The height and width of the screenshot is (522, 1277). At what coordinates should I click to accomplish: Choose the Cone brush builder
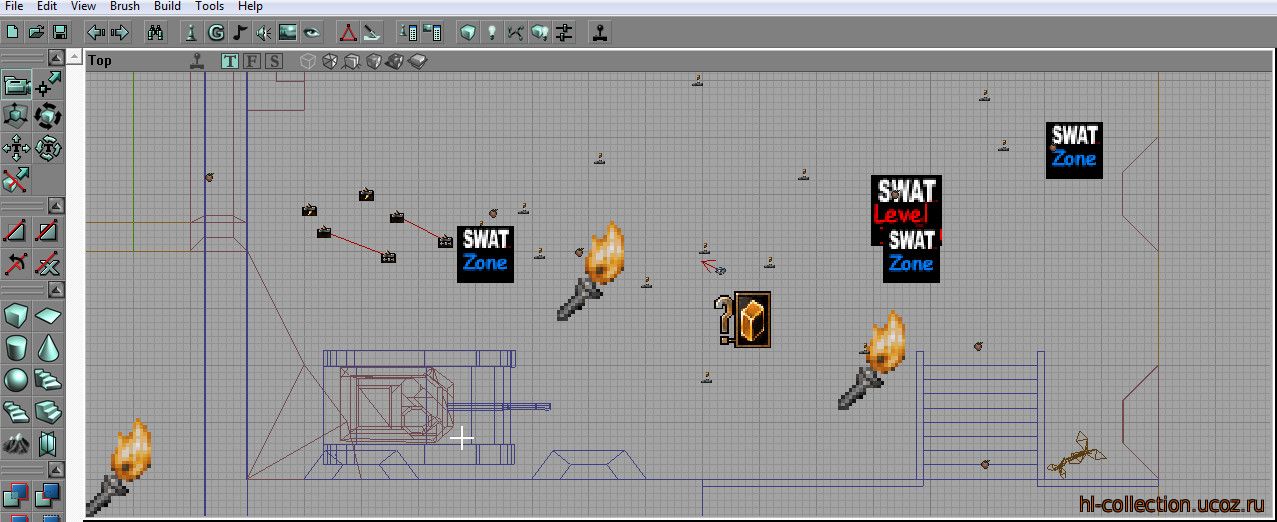click(x=48, y=348)
